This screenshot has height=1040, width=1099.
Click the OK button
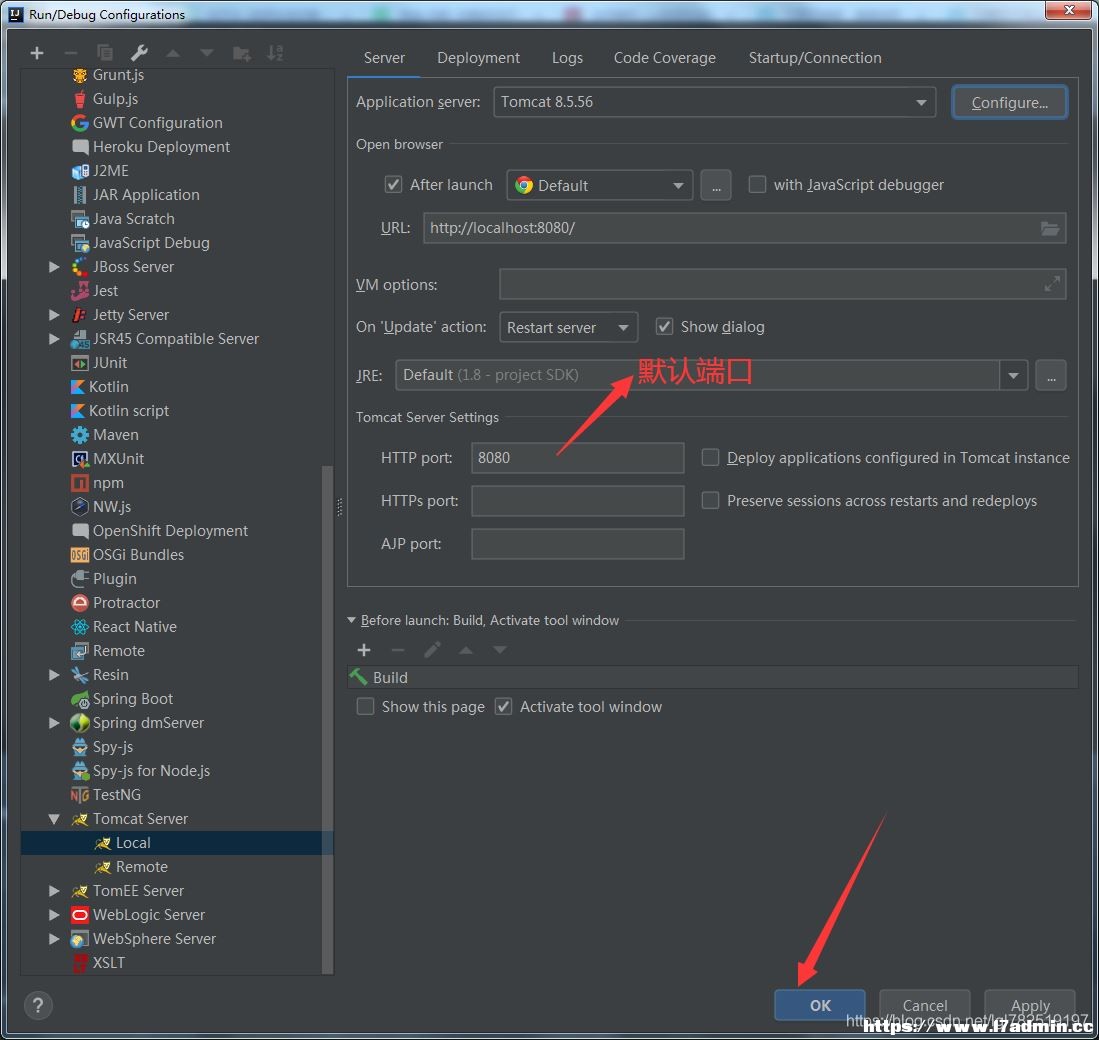coord(819,1005)
